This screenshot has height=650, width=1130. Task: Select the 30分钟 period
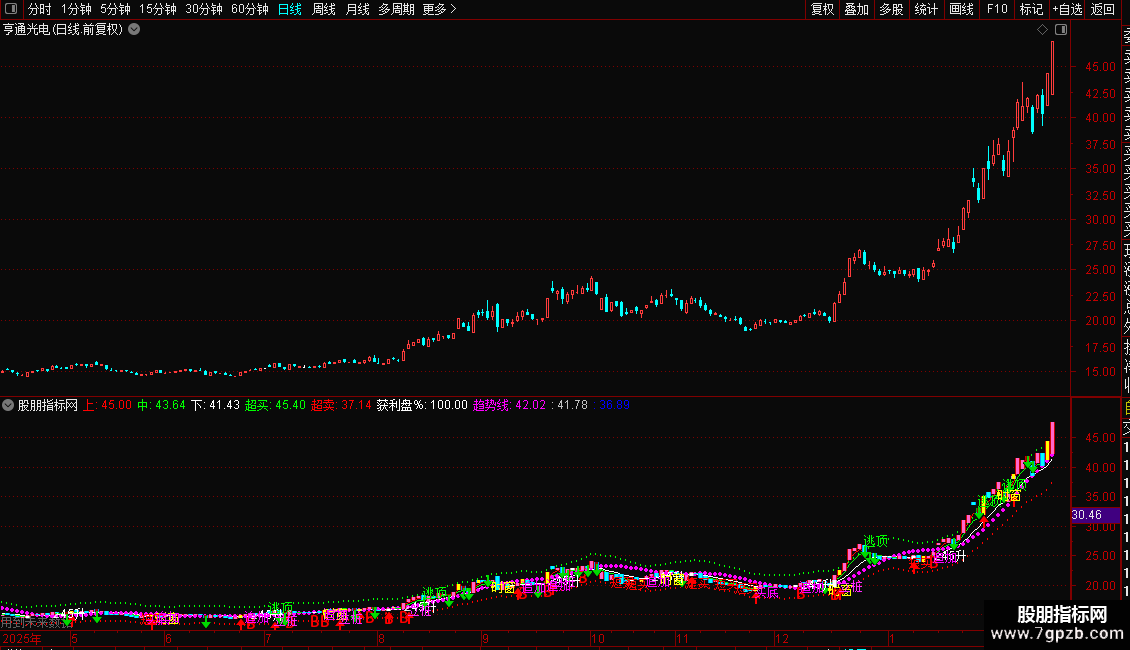203,9
